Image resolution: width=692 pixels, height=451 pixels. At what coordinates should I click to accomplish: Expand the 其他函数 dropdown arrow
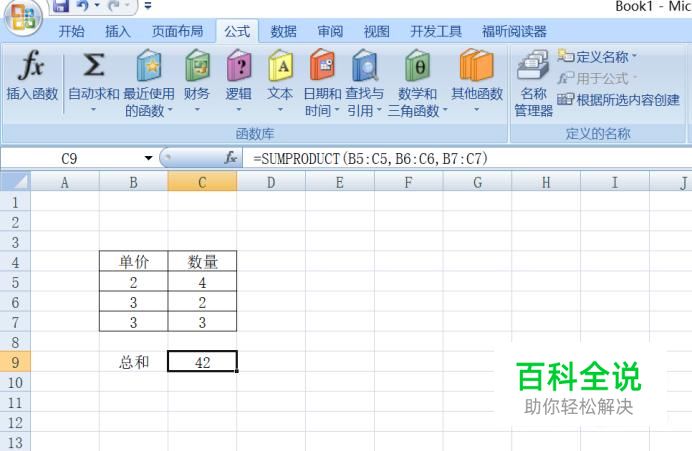[477, 109]
